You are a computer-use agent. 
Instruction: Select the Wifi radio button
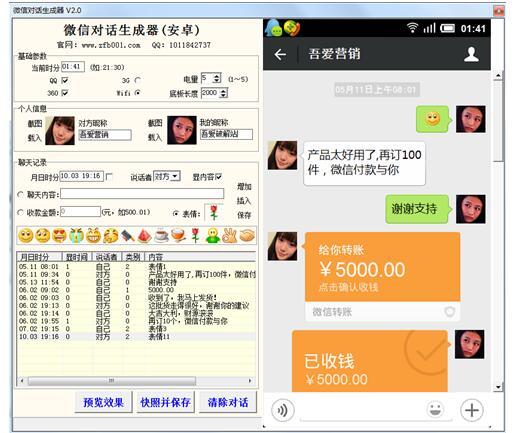click(x=138, y=93)
